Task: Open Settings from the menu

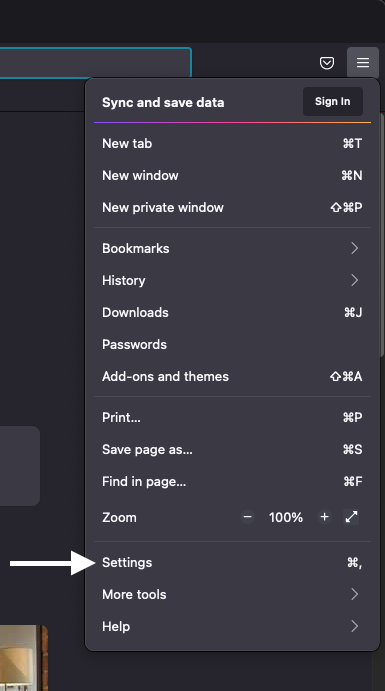Action: point(232,562)
